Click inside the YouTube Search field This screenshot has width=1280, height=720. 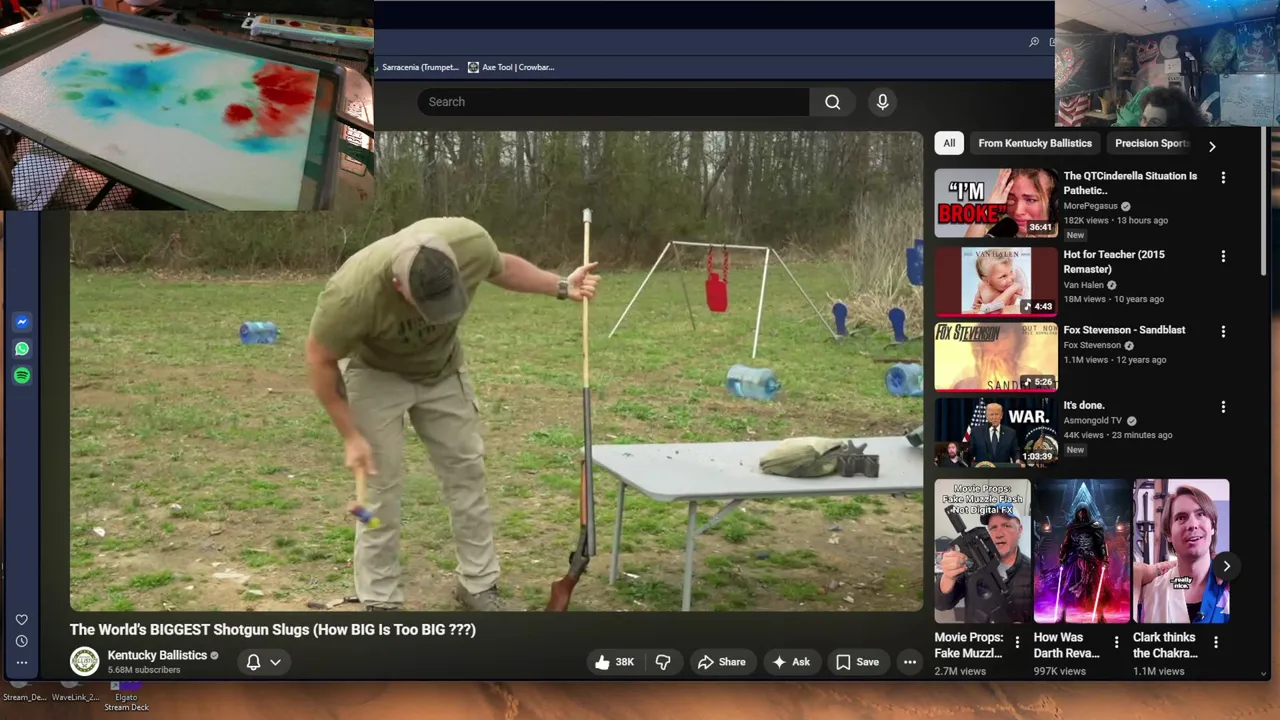[x=614, y=102]
